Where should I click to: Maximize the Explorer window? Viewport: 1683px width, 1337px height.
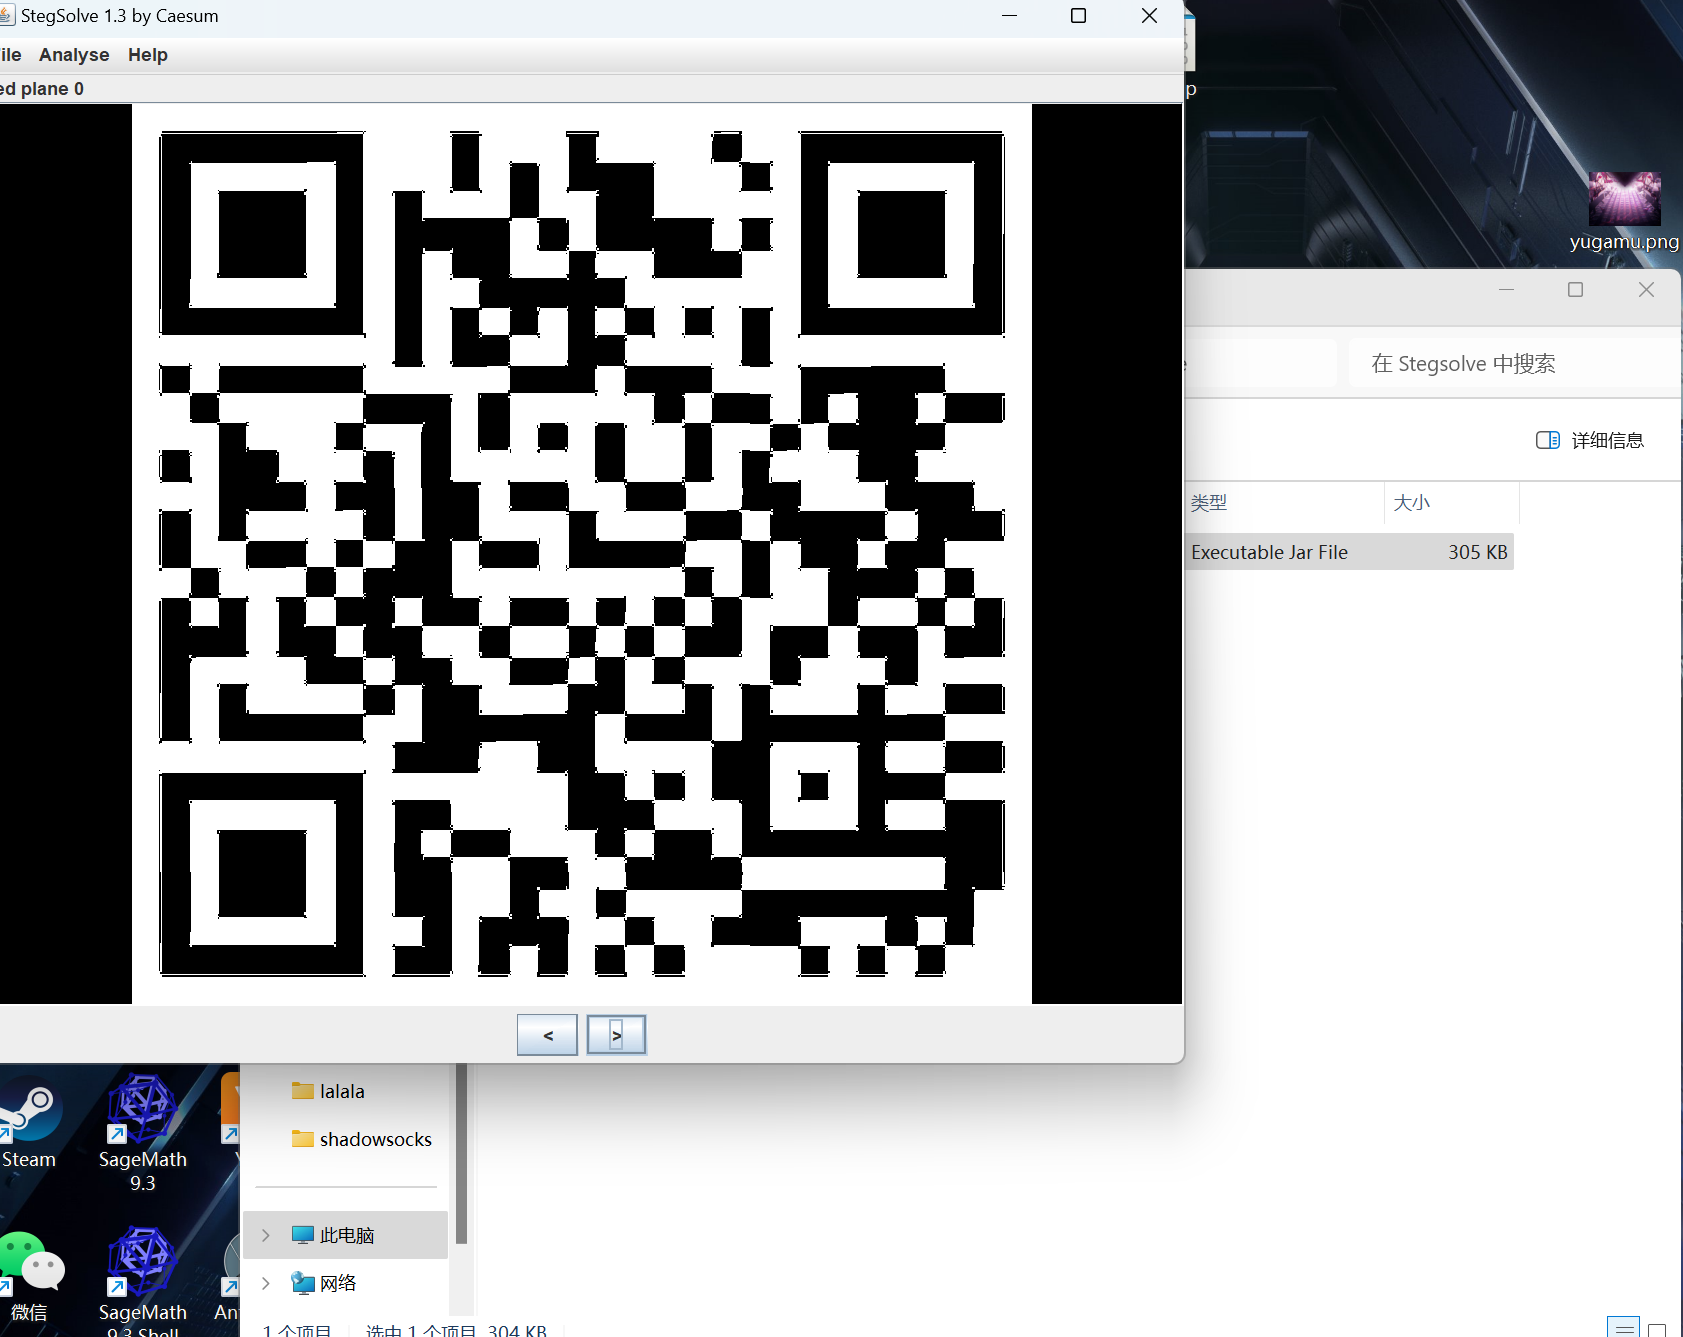tap(1575, 290)
